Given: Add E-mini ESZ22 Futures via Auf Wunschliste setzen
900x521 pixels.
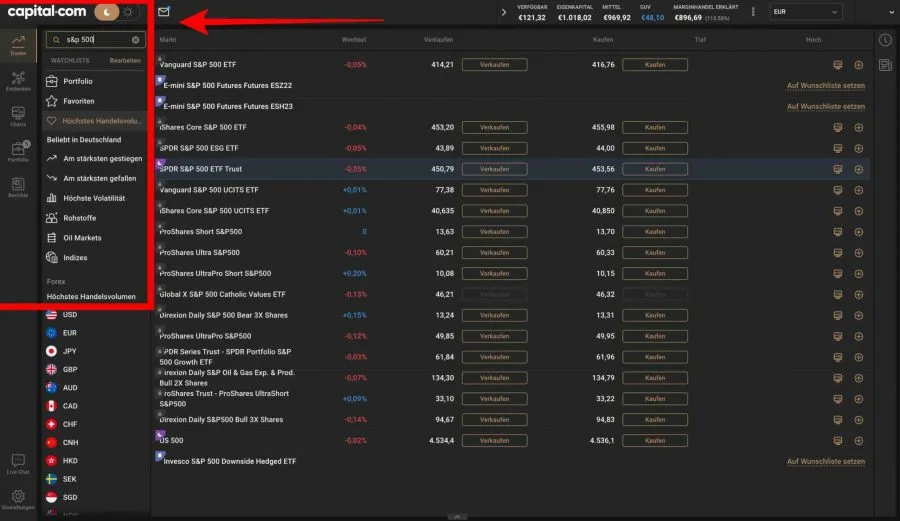Looking at the screenshot, I should [825, 85].
